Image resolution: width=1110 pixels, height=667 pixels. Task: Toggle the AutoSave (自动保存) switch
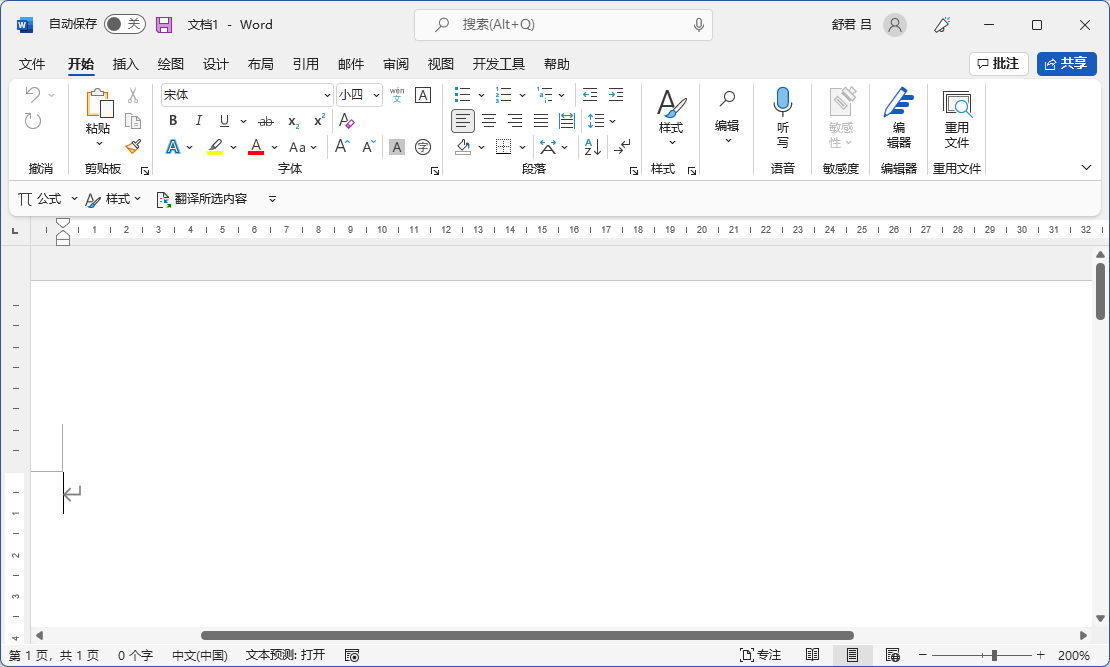pyautogui.click(x=125, y=24)
